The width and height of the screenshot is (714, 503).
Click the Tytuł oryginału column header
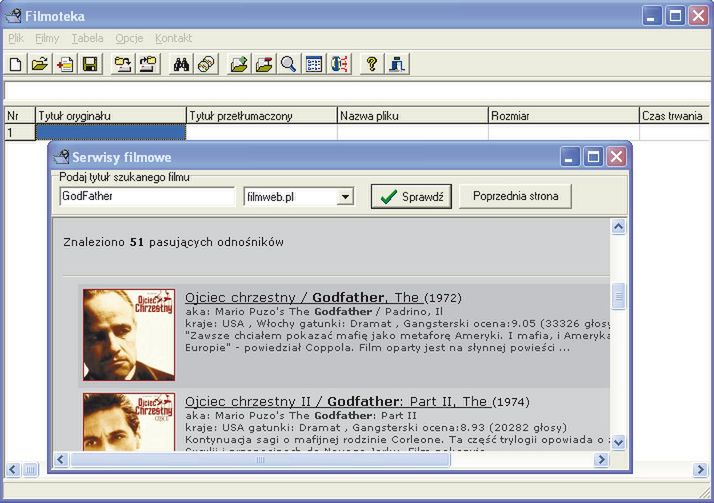point(111,116)
